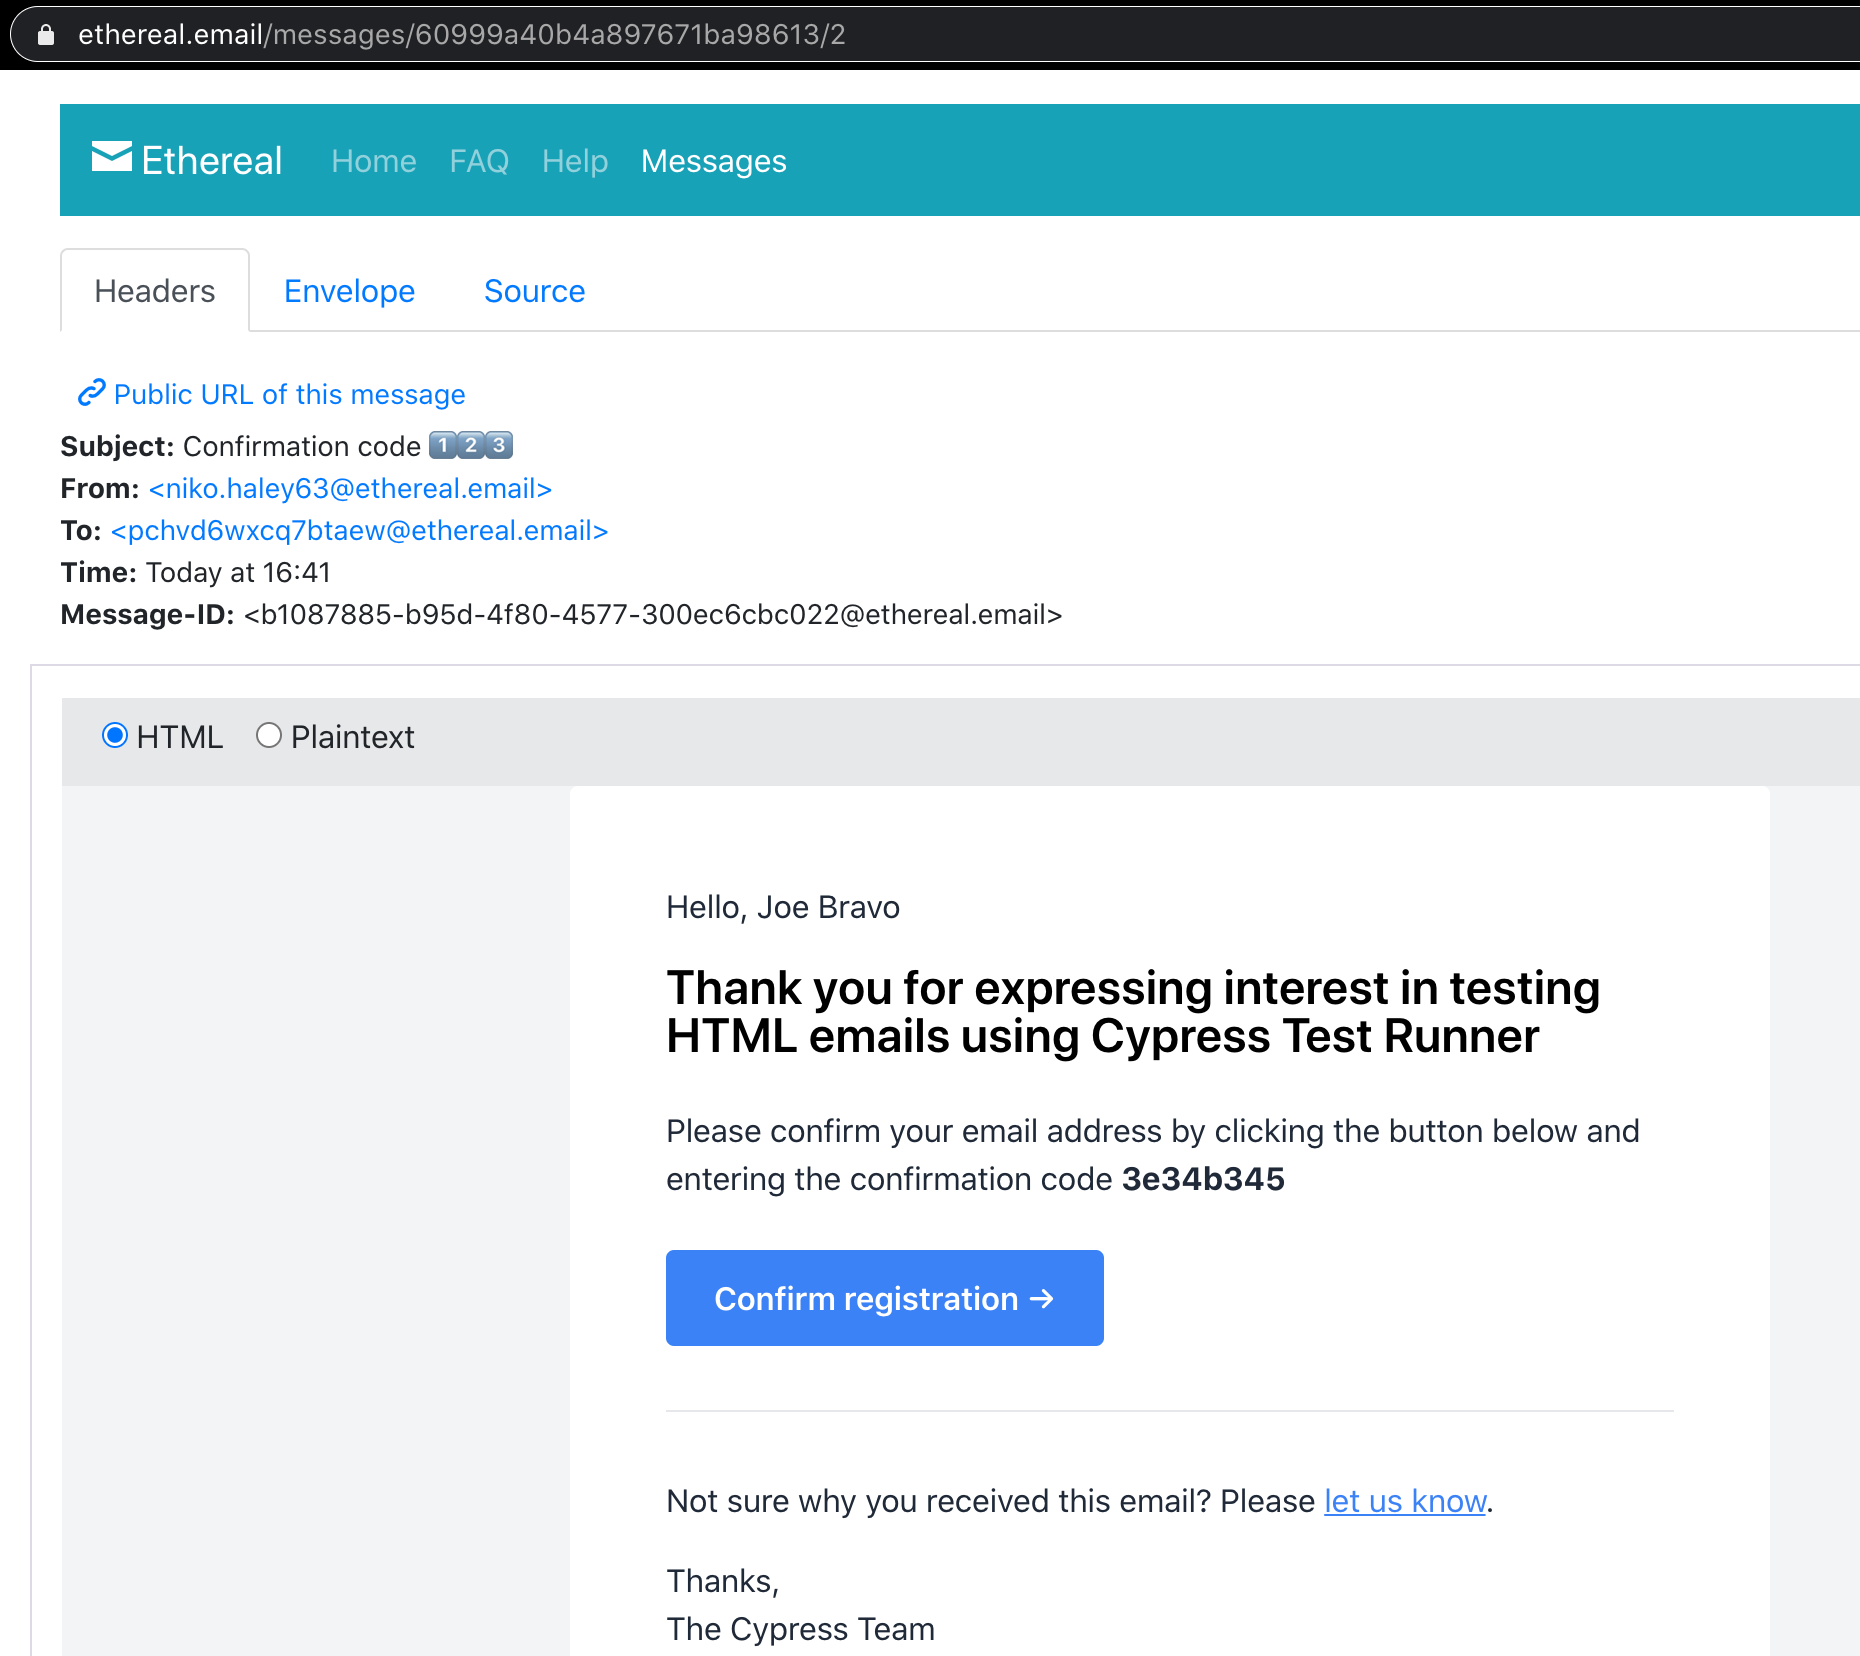This screenshot has height=1656, width=1860.
Task: Switch to the Envelope tab
Action: (x=349, y=291)
